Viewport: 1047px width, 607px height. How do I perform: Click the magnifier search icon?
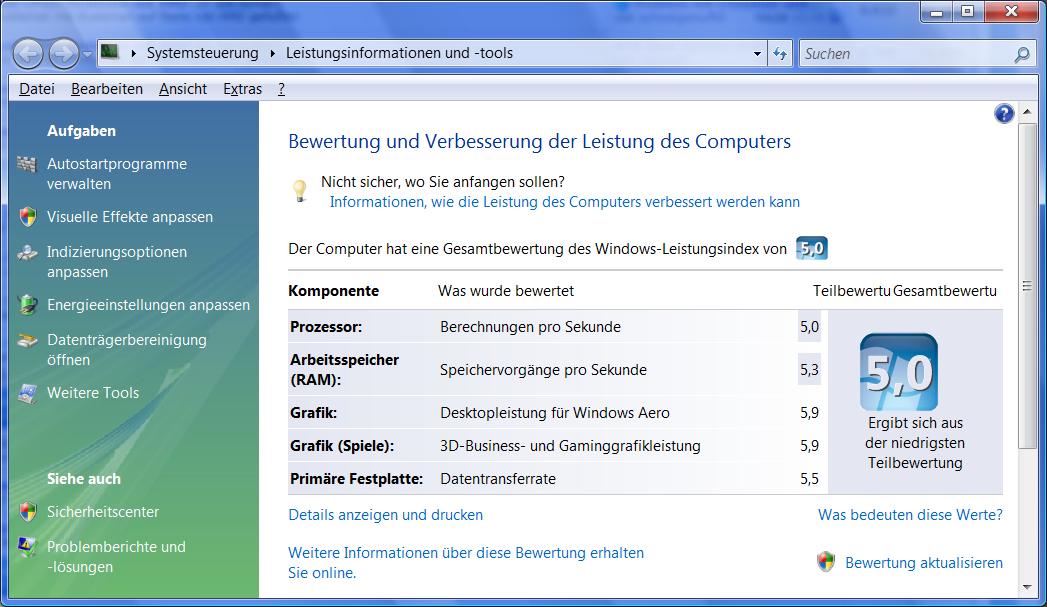click(1022, 54)
